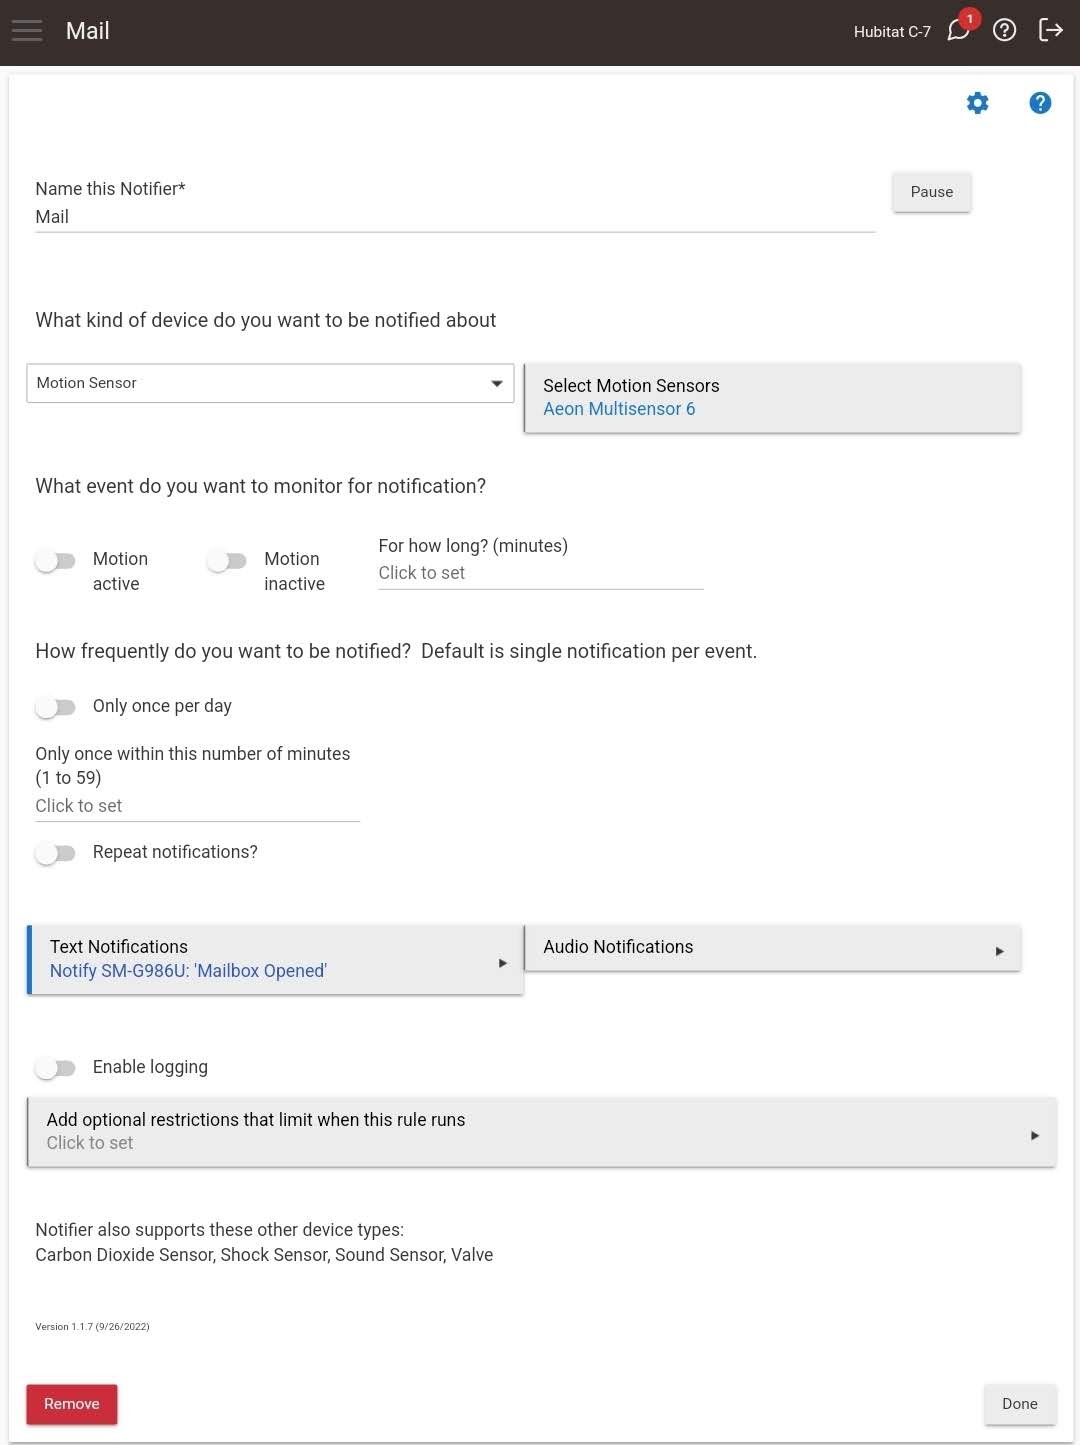Click the circled question mark help icon
Image resolution: width=1080 pixels, height=1445 pixels.
click(x=1004, y=30)
